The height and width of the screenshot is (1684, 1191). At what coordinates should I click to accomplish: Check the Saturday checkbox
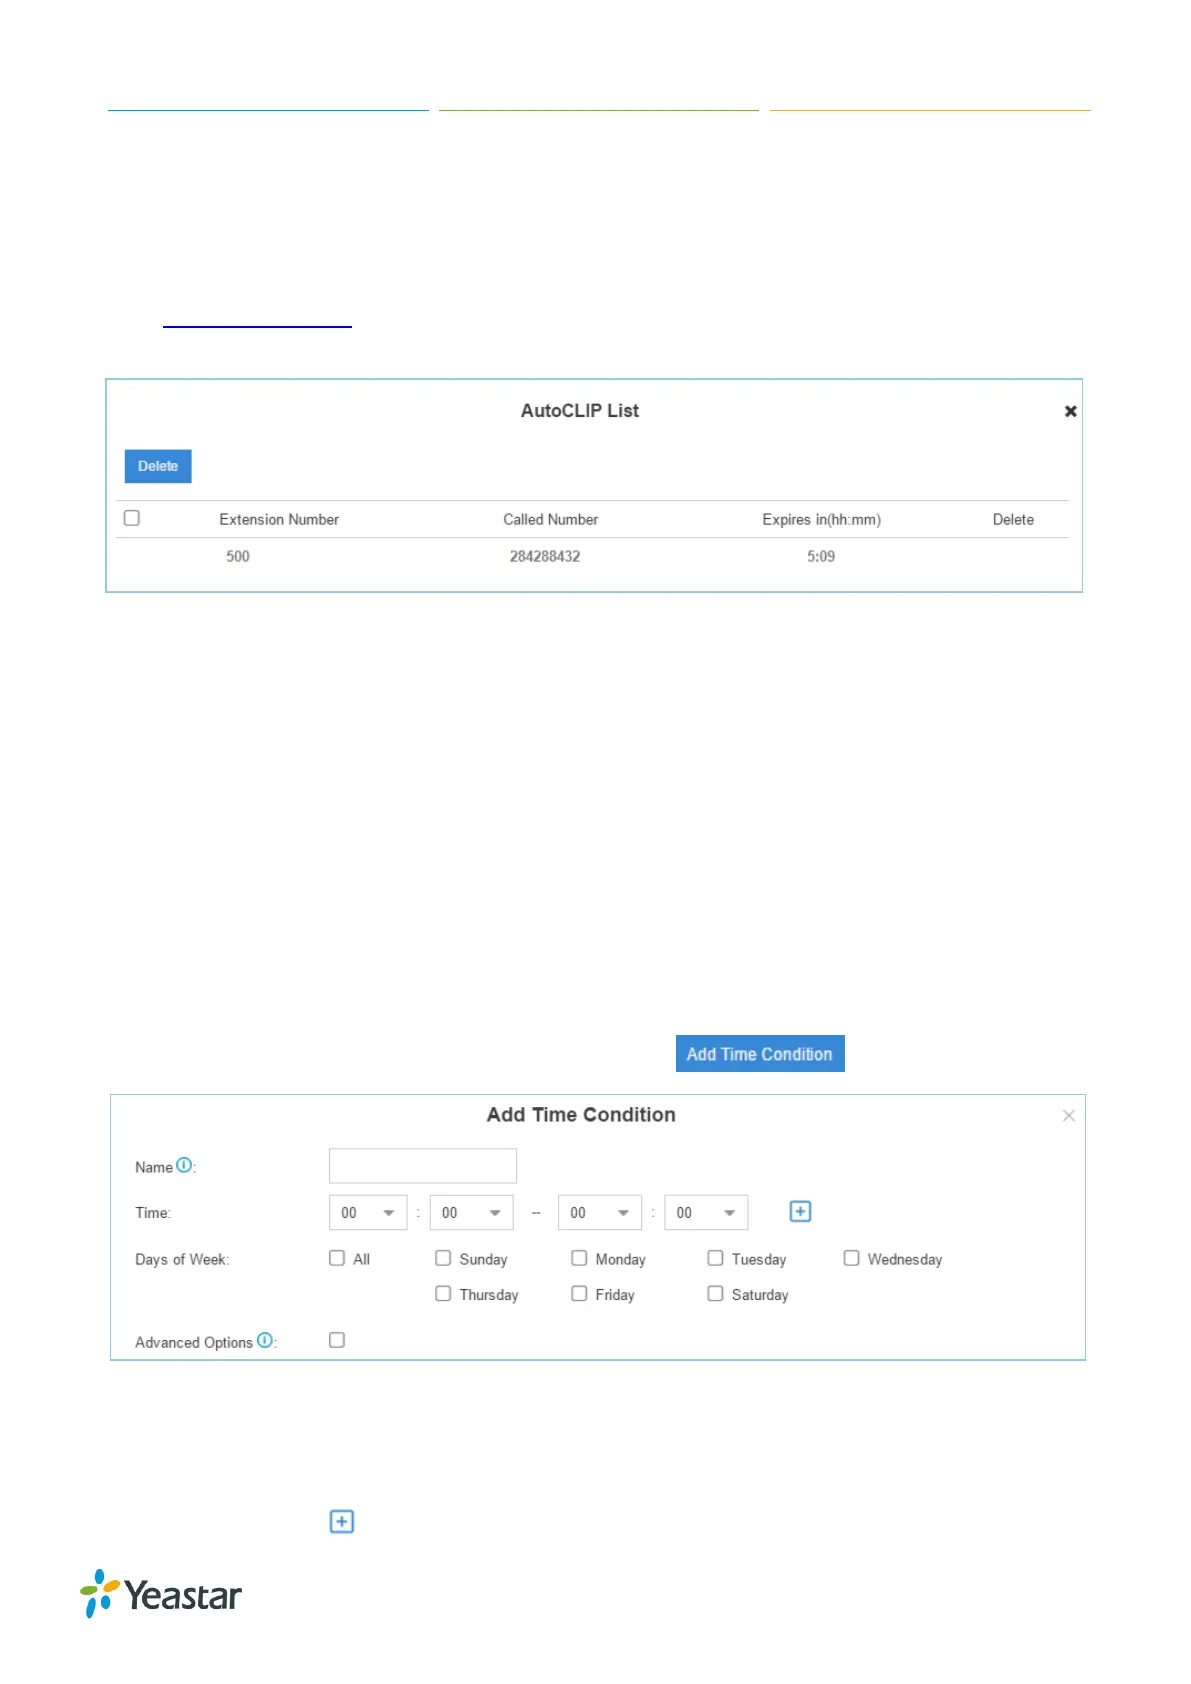pyautogui.click(x=715, y=1293)
